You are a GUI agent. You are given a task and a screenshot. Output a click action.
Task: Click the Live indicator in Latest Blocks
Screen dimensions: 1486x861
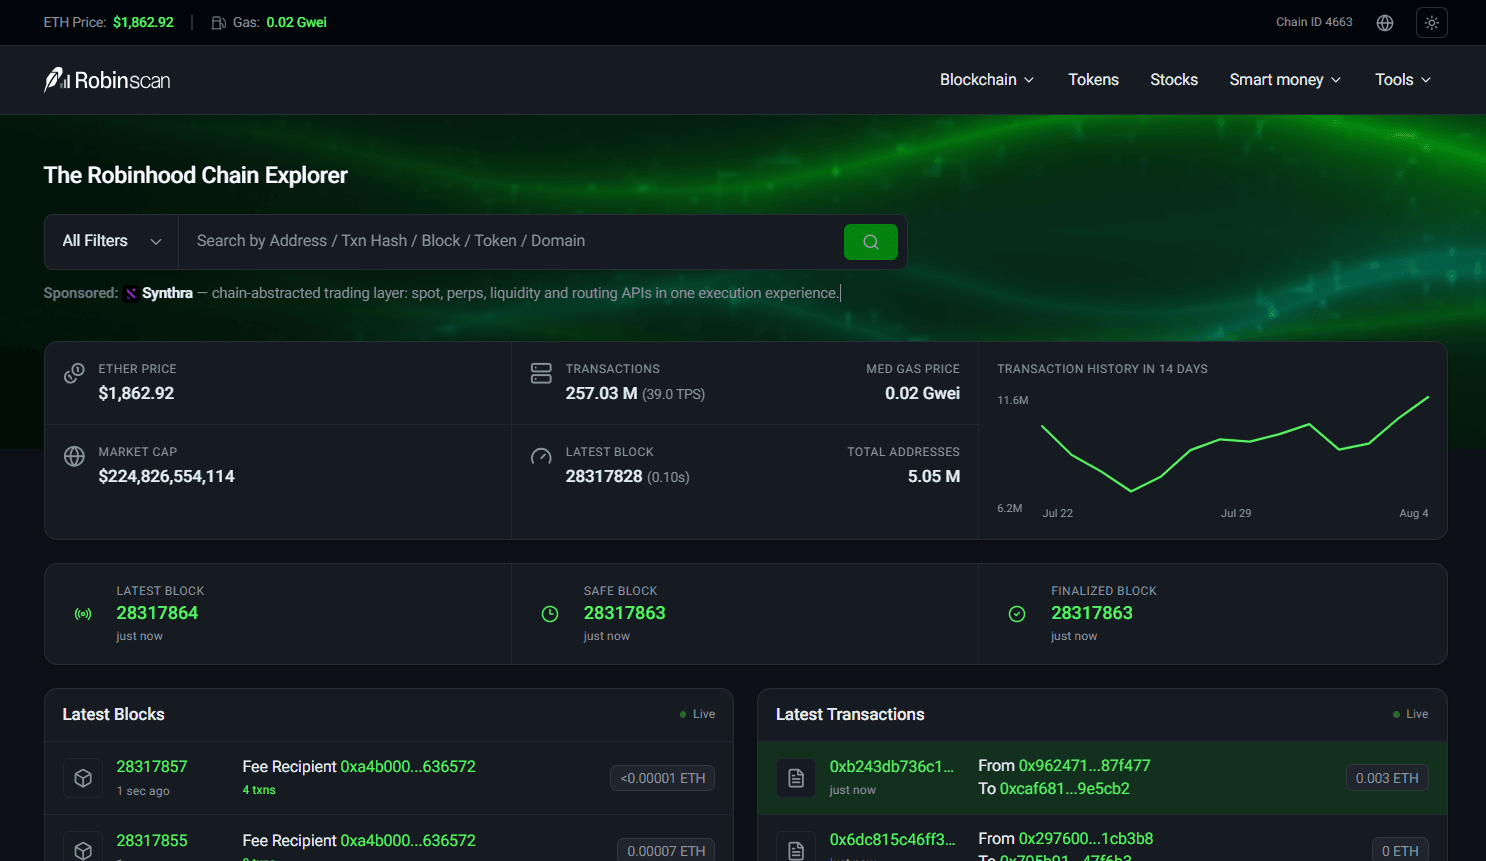[x=697, y=714]
